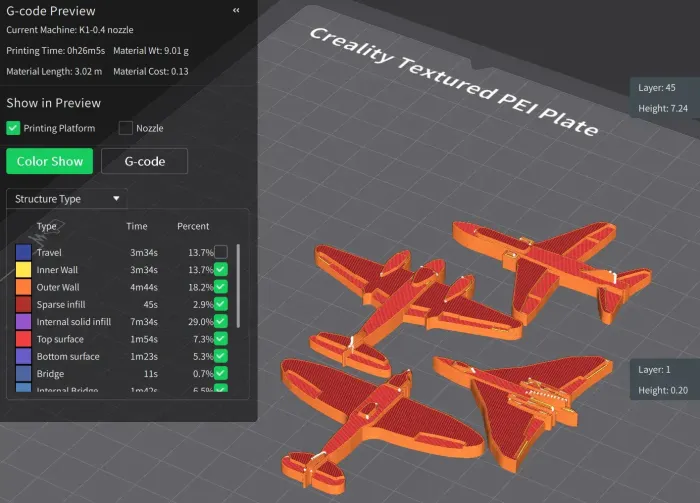Screen dimensions: 700x503
Task: Click the Height: 0.20 label
Action: 663,391
